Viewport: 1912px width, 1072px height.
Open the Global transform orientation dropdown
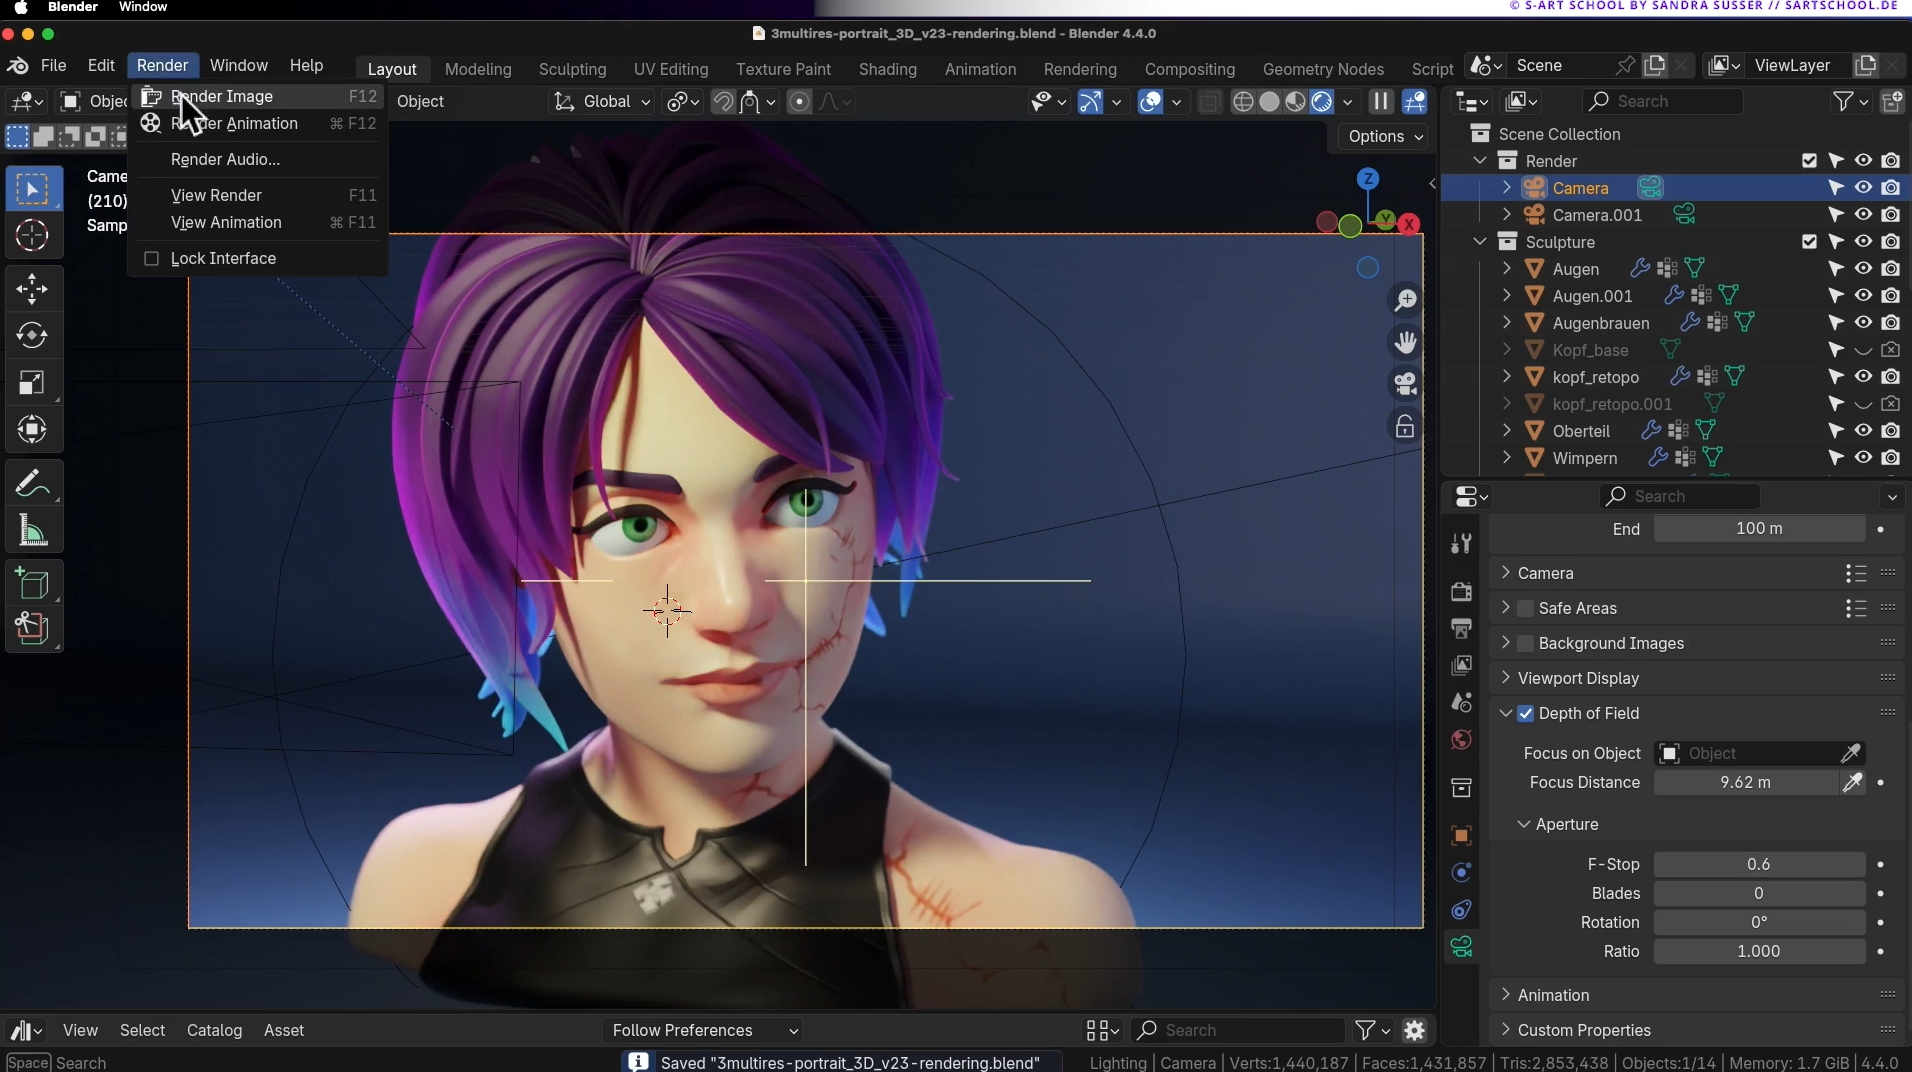point(603,102)
